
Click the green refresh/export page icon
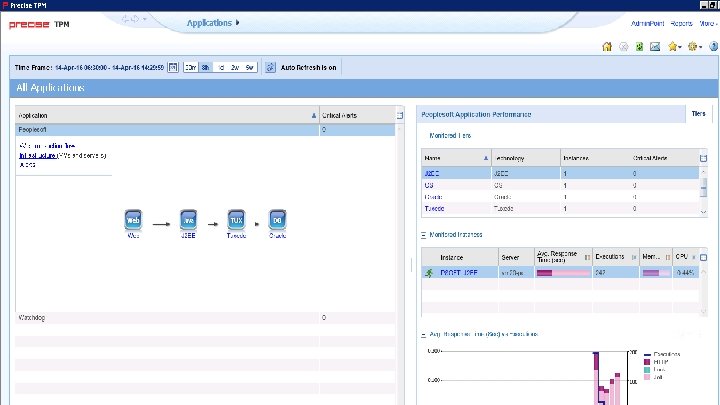pos(639,46)
